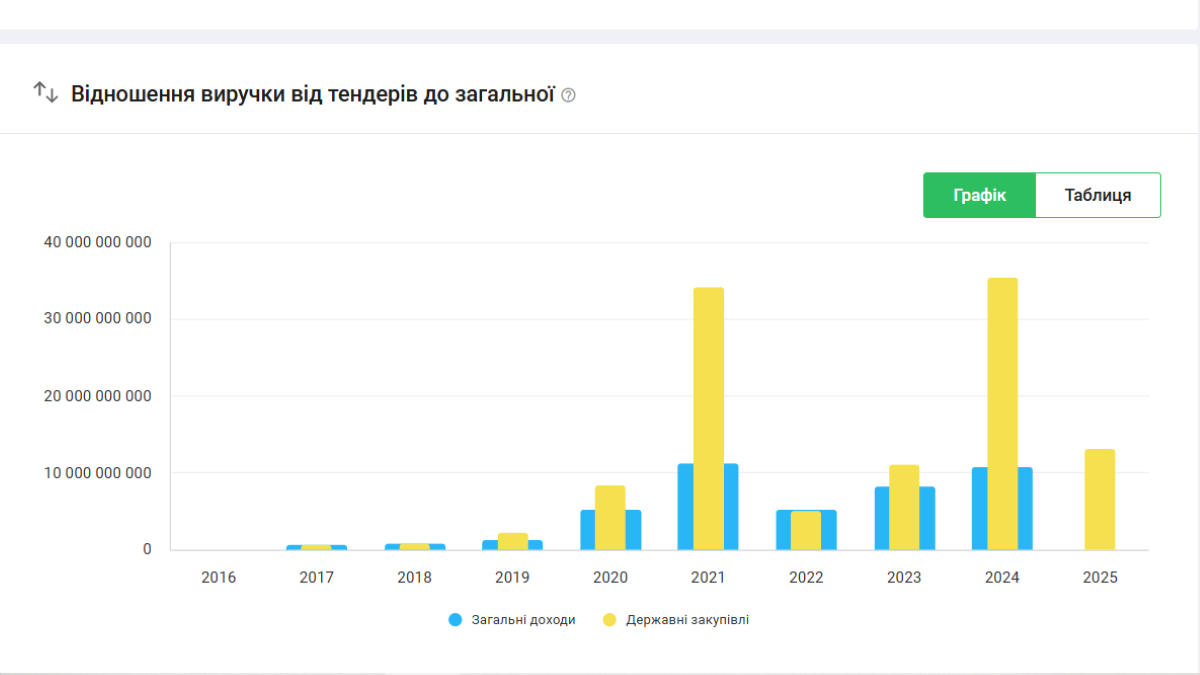The height and width of the screenshot is (675, 1200).
Task: Toggle the Загальні доходи legend label
Action: tap(523, 620)
